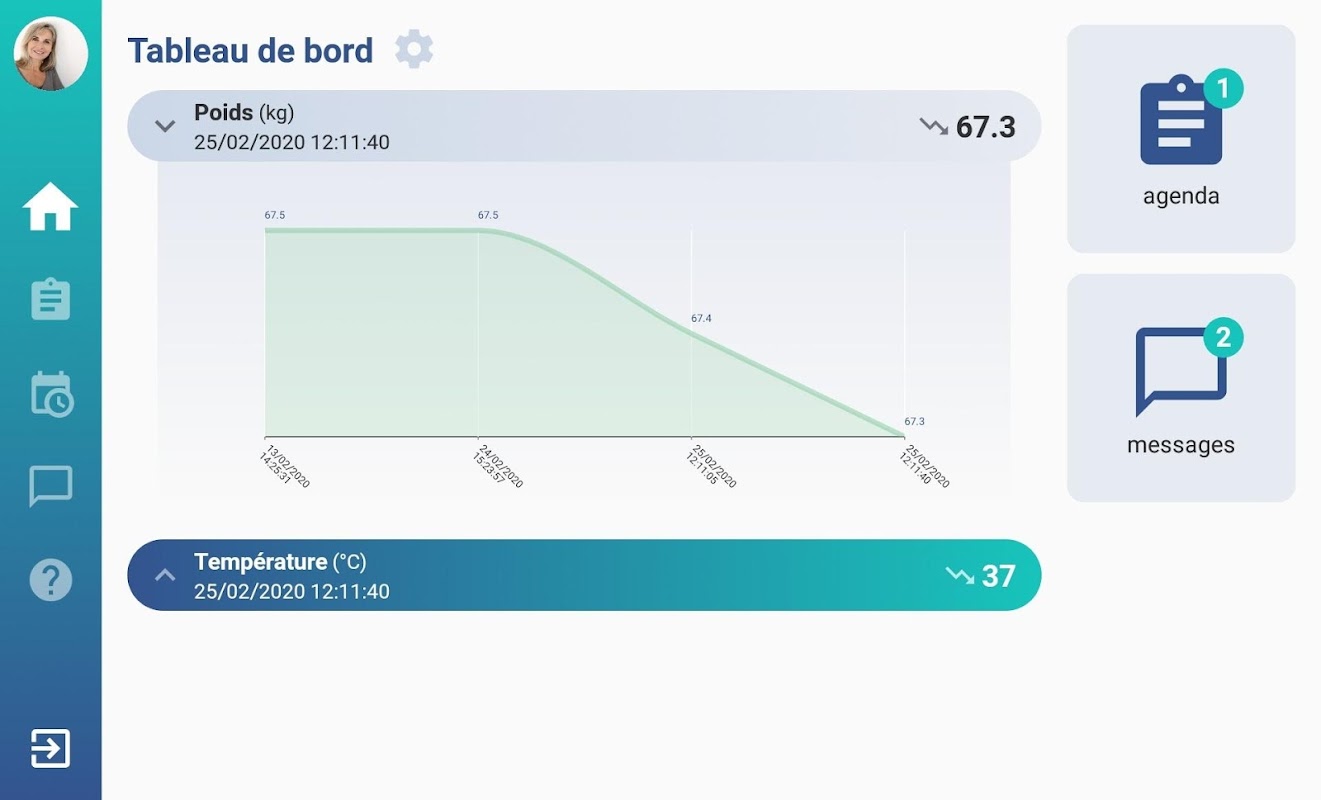Click the logout icon in sidebar
The width and height of the screenshot is (1321, 800).
pos(50,748)
